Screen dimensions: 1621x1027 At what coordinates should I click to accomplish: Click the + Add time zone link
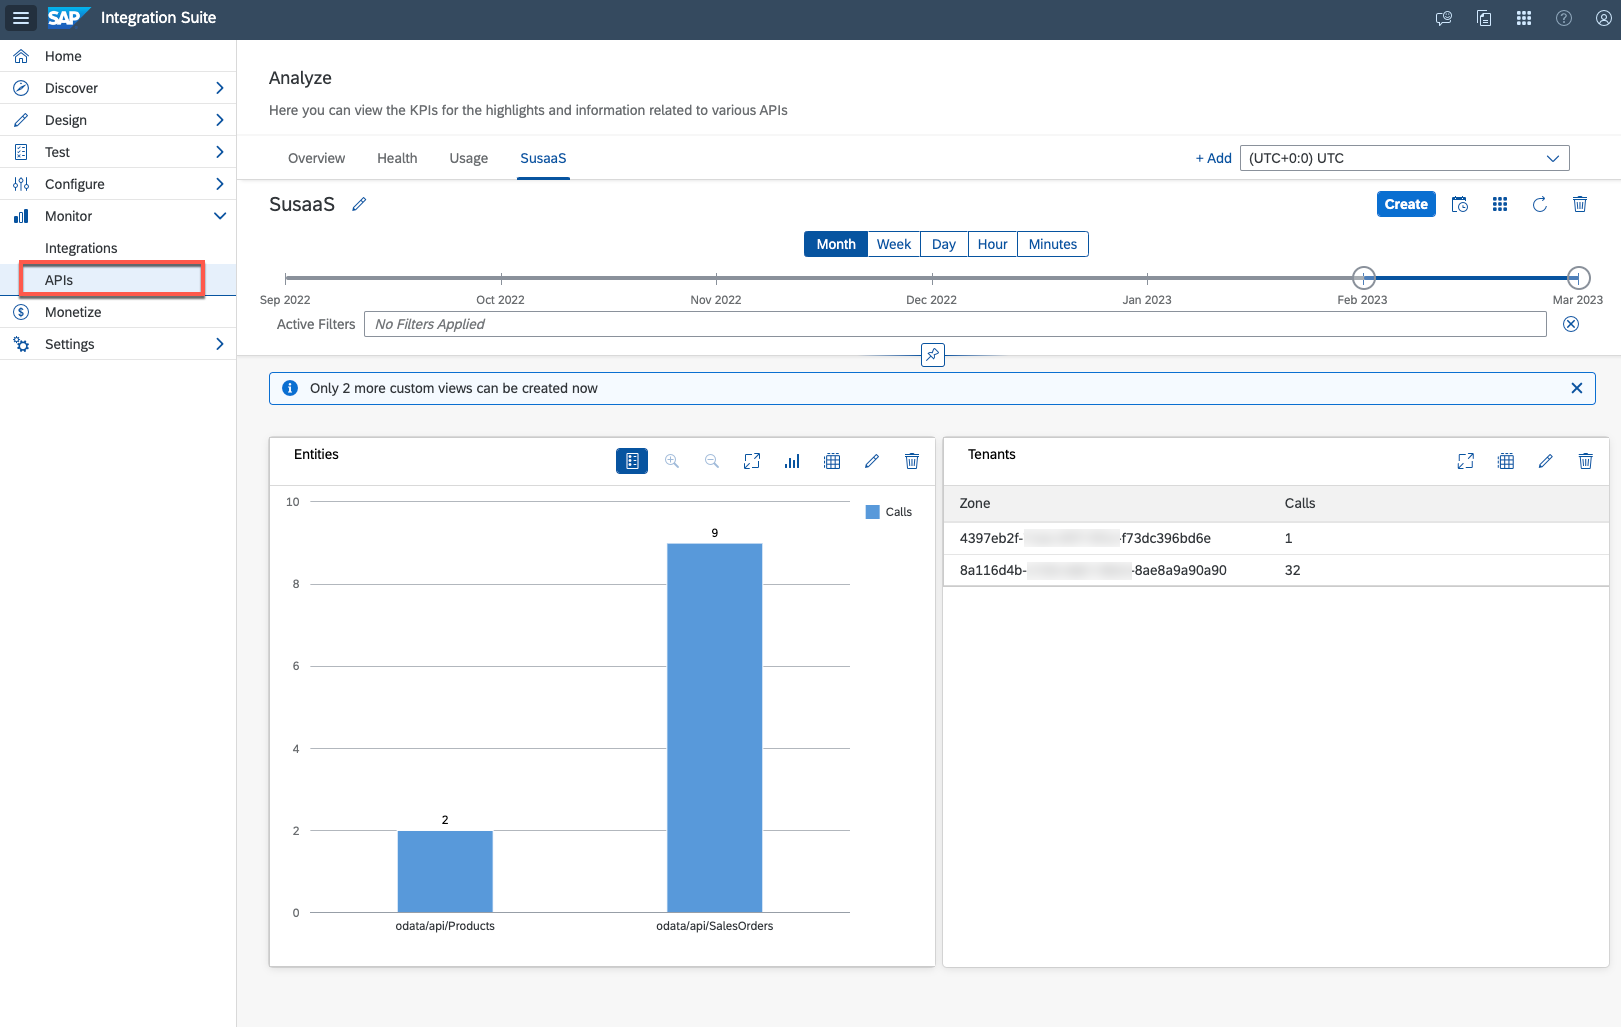pyautogui.click(x=1213, y=158)
